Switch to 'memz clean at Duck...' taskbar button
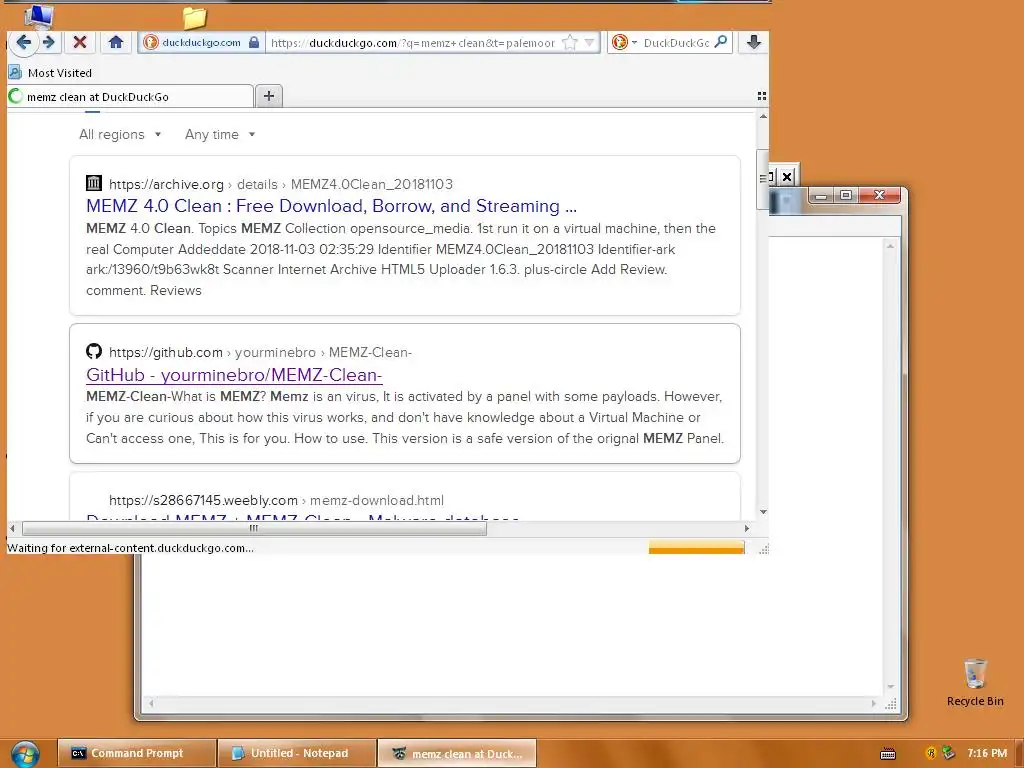The image size is (1024, 768). click(x=457, y=754)
